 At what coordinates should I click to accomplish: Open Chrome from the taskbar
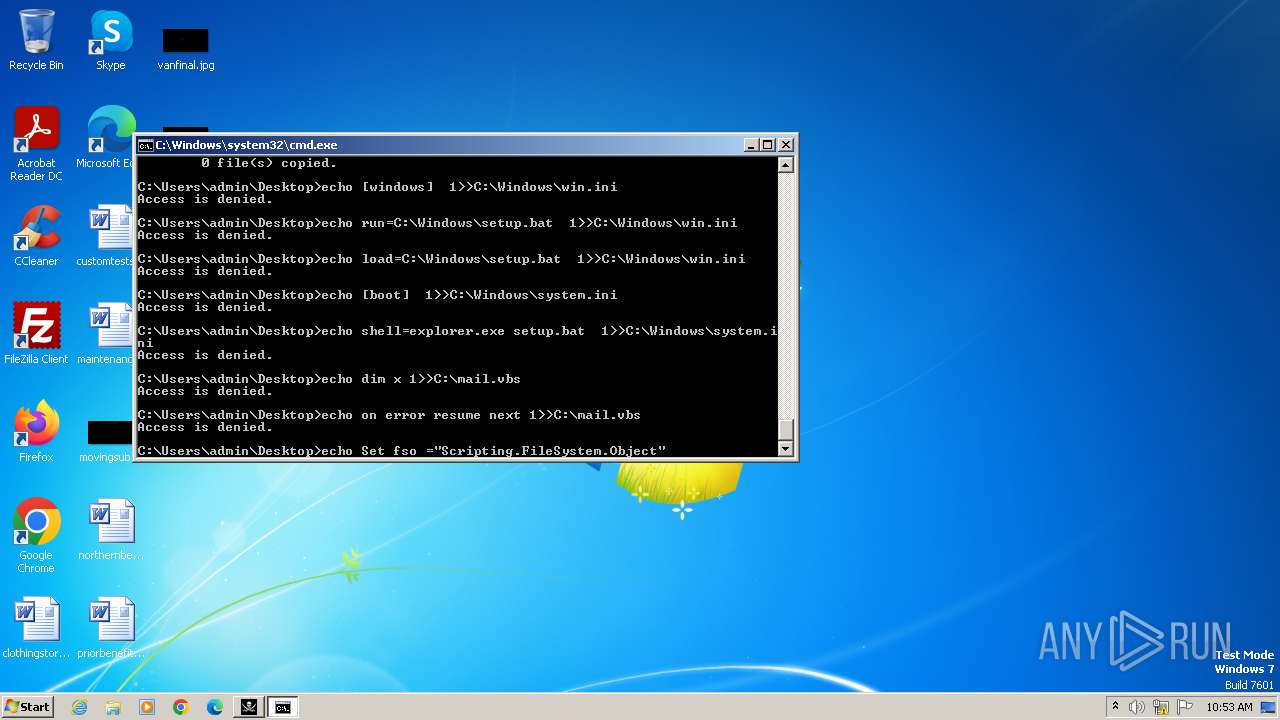(x=181, y=707)
